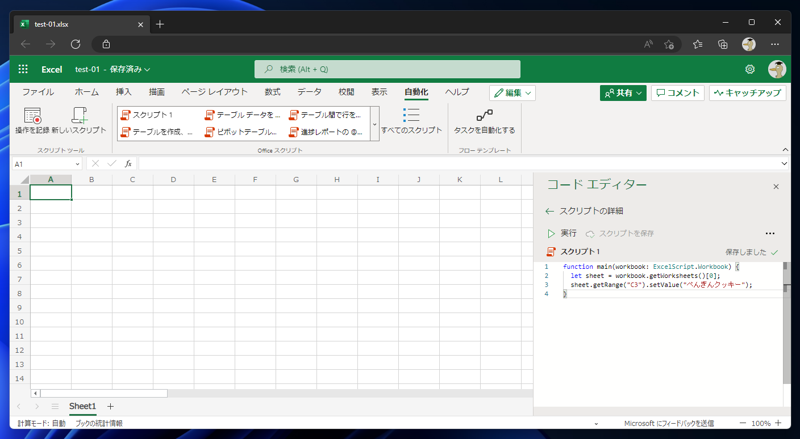Click タスクを自動化する flow icon
The width and height of the screenshot is (800, 439).
pos(484,121)
